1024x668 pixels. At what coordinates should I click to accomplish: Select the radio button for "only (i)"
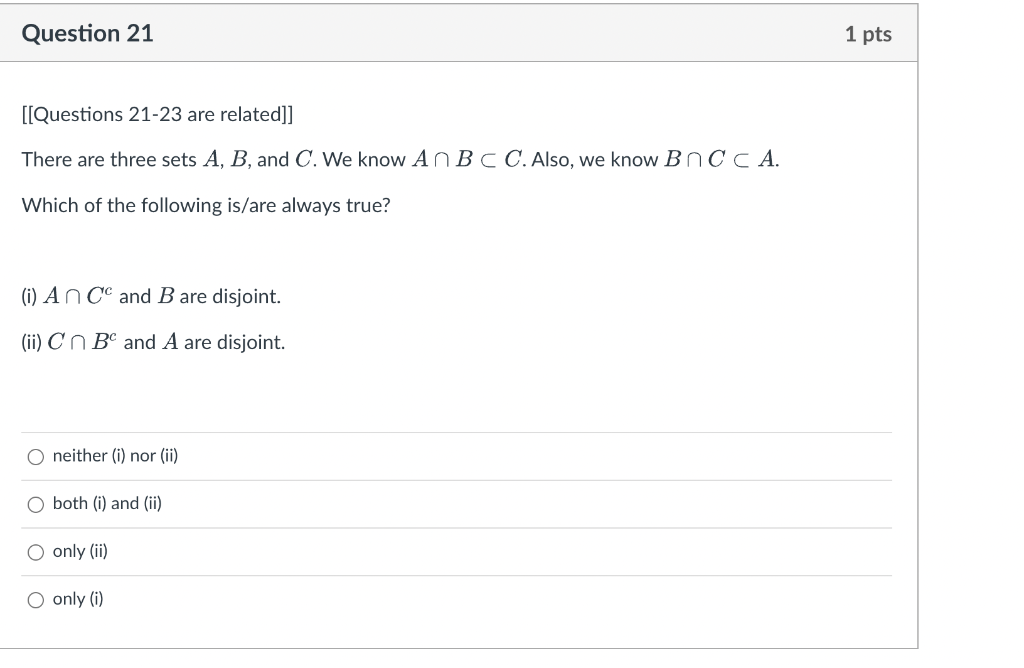tap(35, 599)
